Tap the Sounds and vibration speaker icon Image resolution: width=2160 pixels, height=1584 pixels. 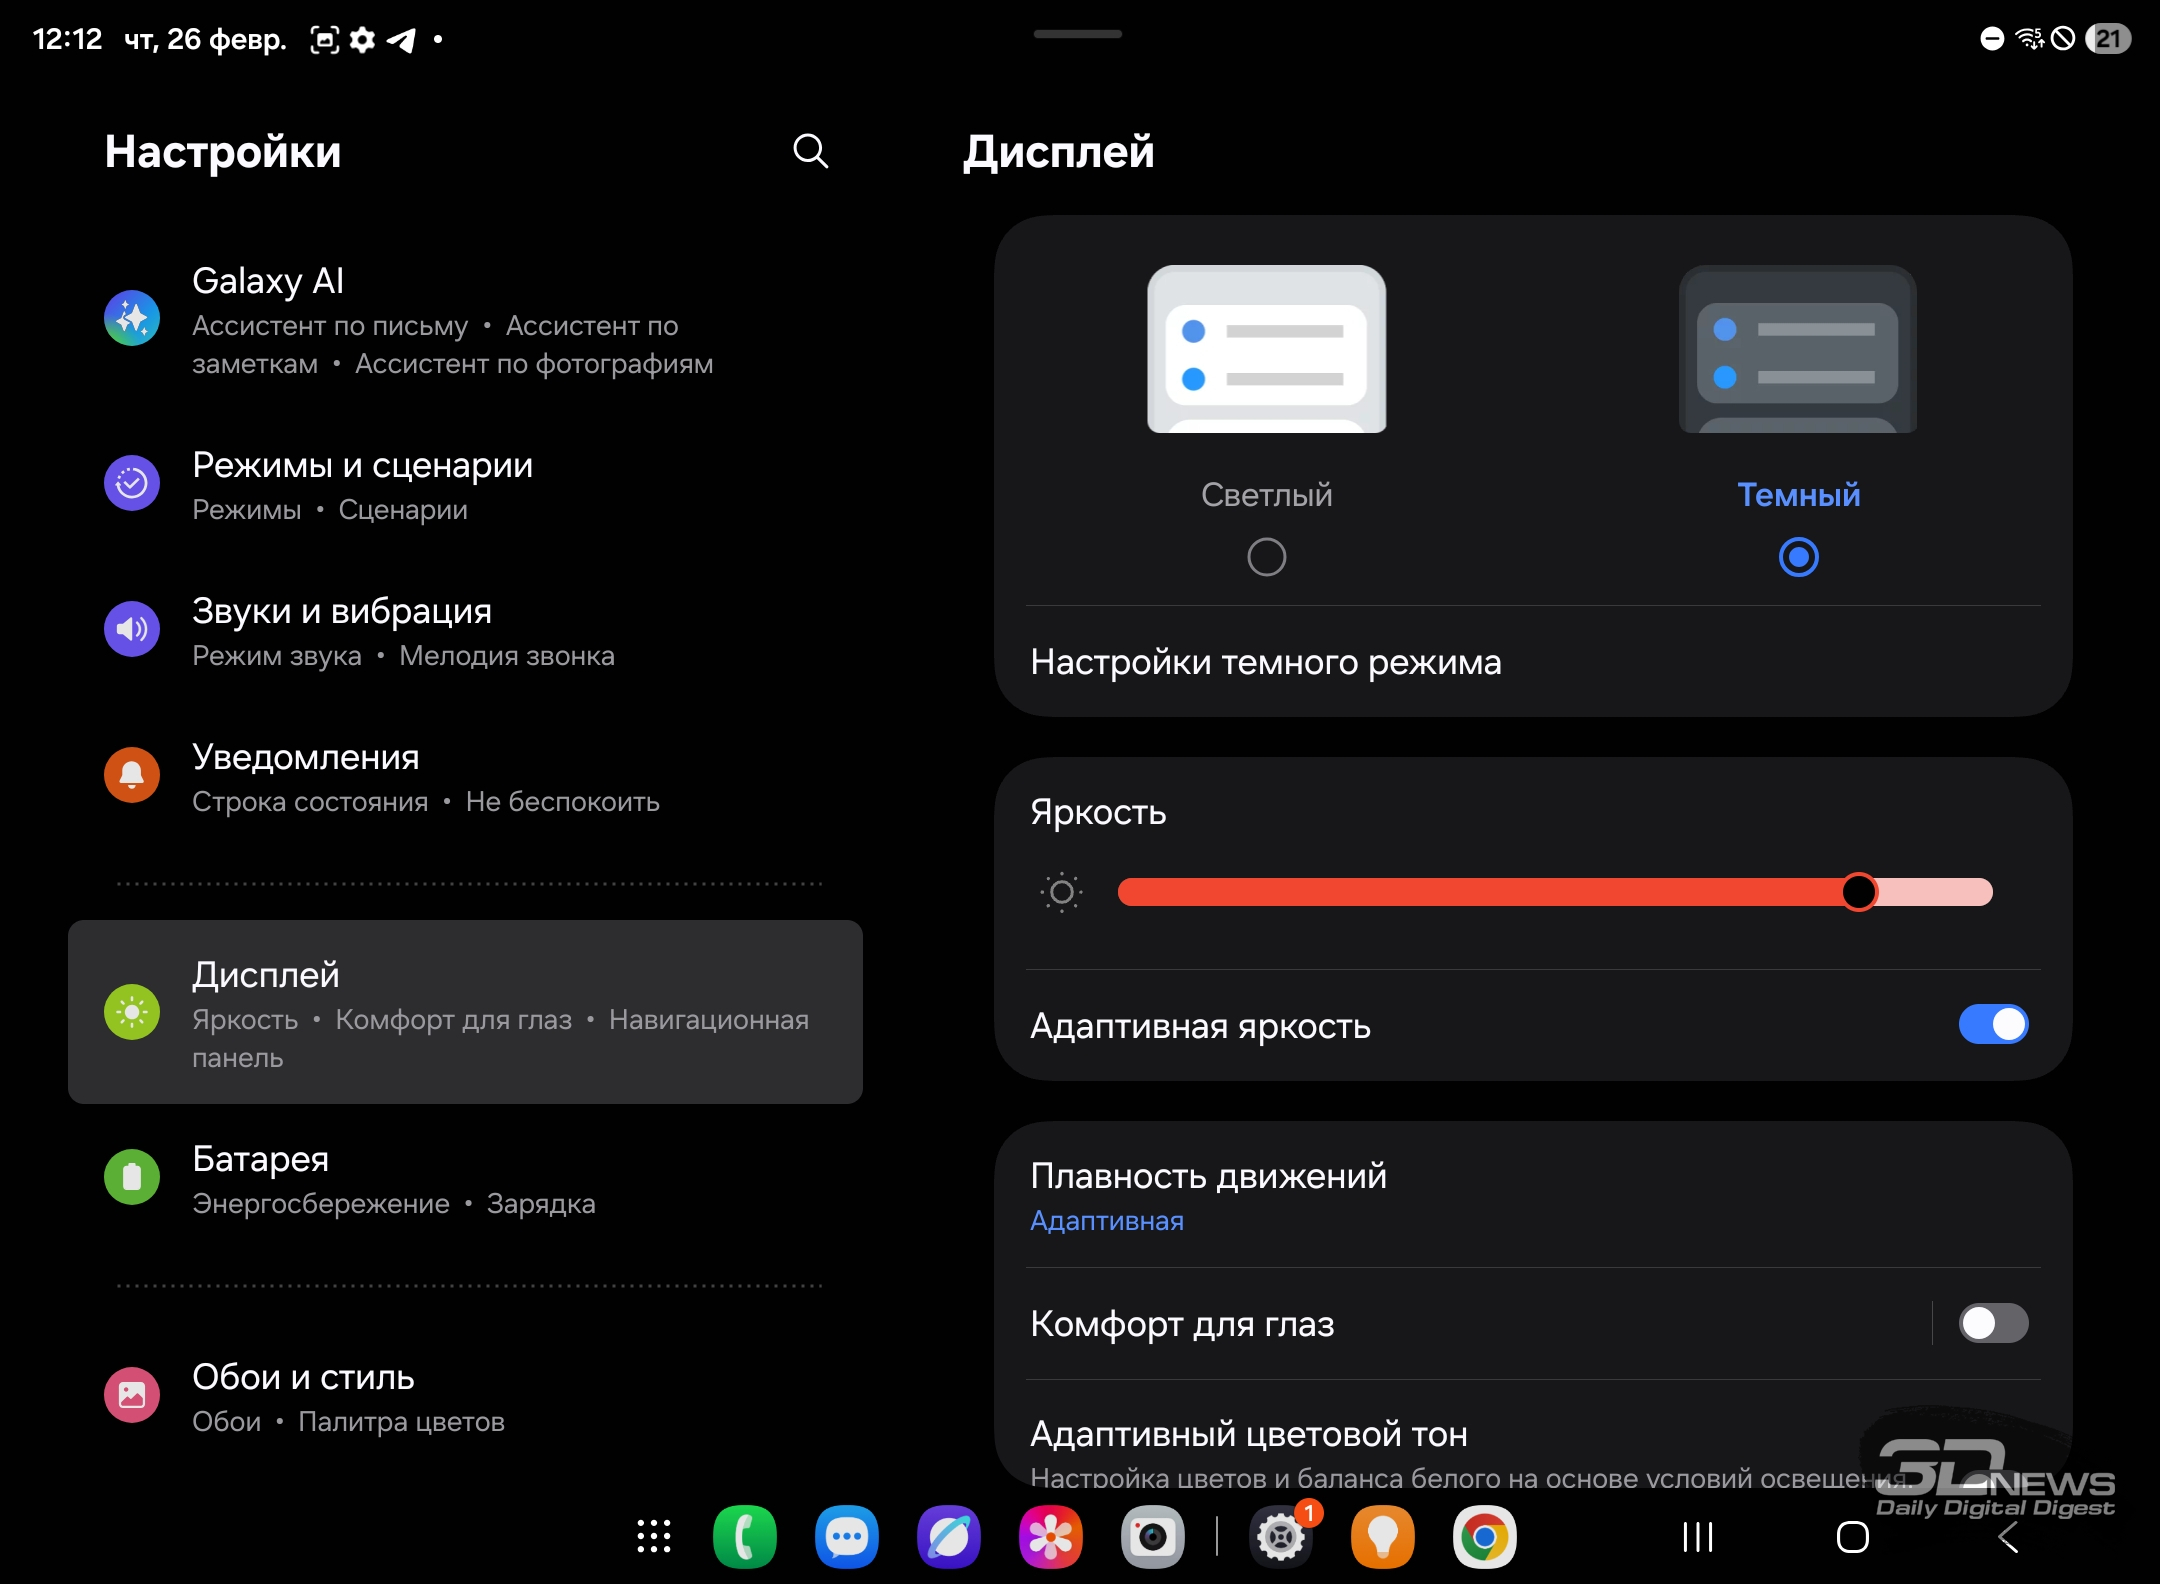click(132, 629)
